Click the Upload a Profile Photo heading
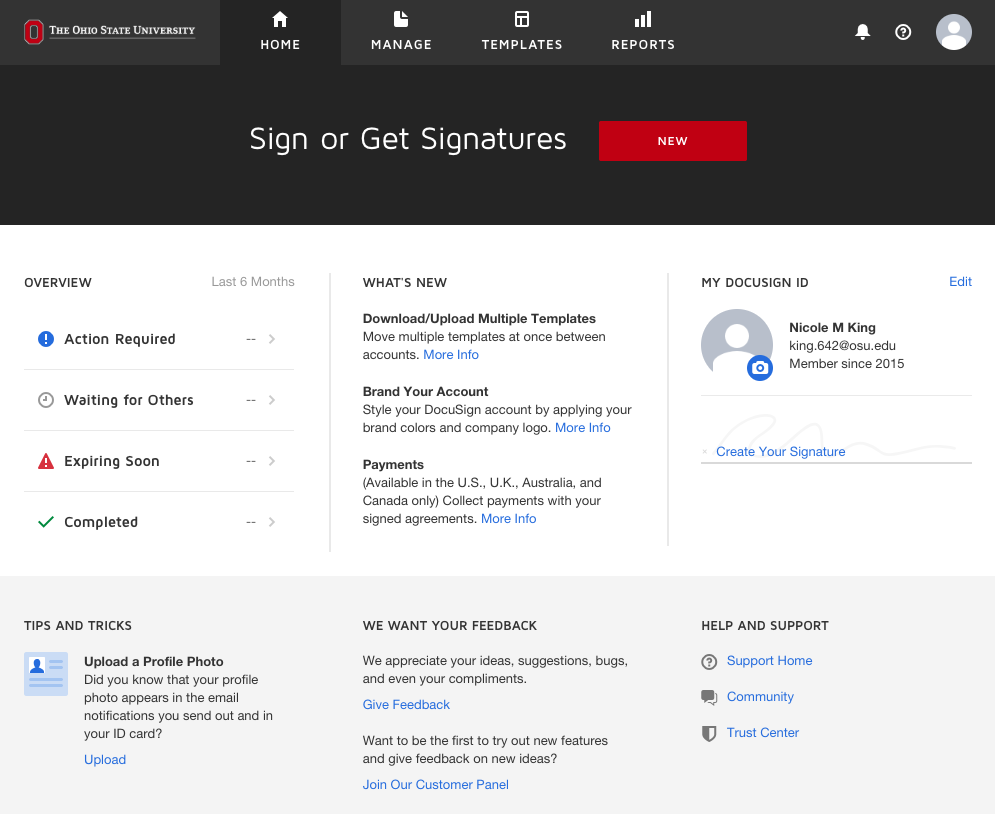This screenshot has height=814, width=995. tap(154, 661)
